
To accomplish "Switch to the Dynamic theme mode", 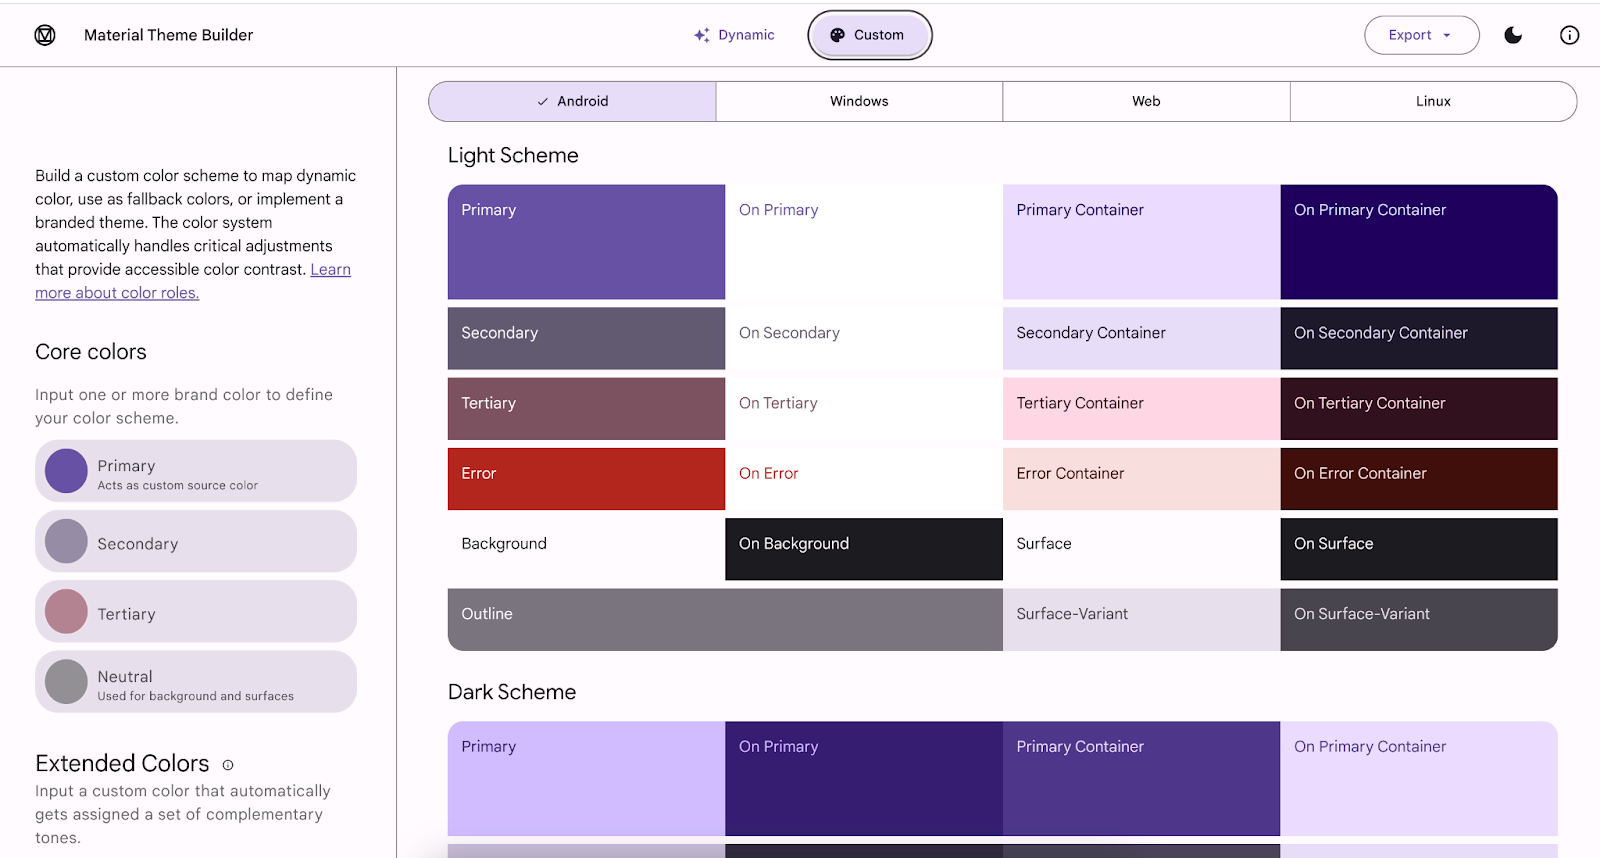I will (x=735, y=35).
